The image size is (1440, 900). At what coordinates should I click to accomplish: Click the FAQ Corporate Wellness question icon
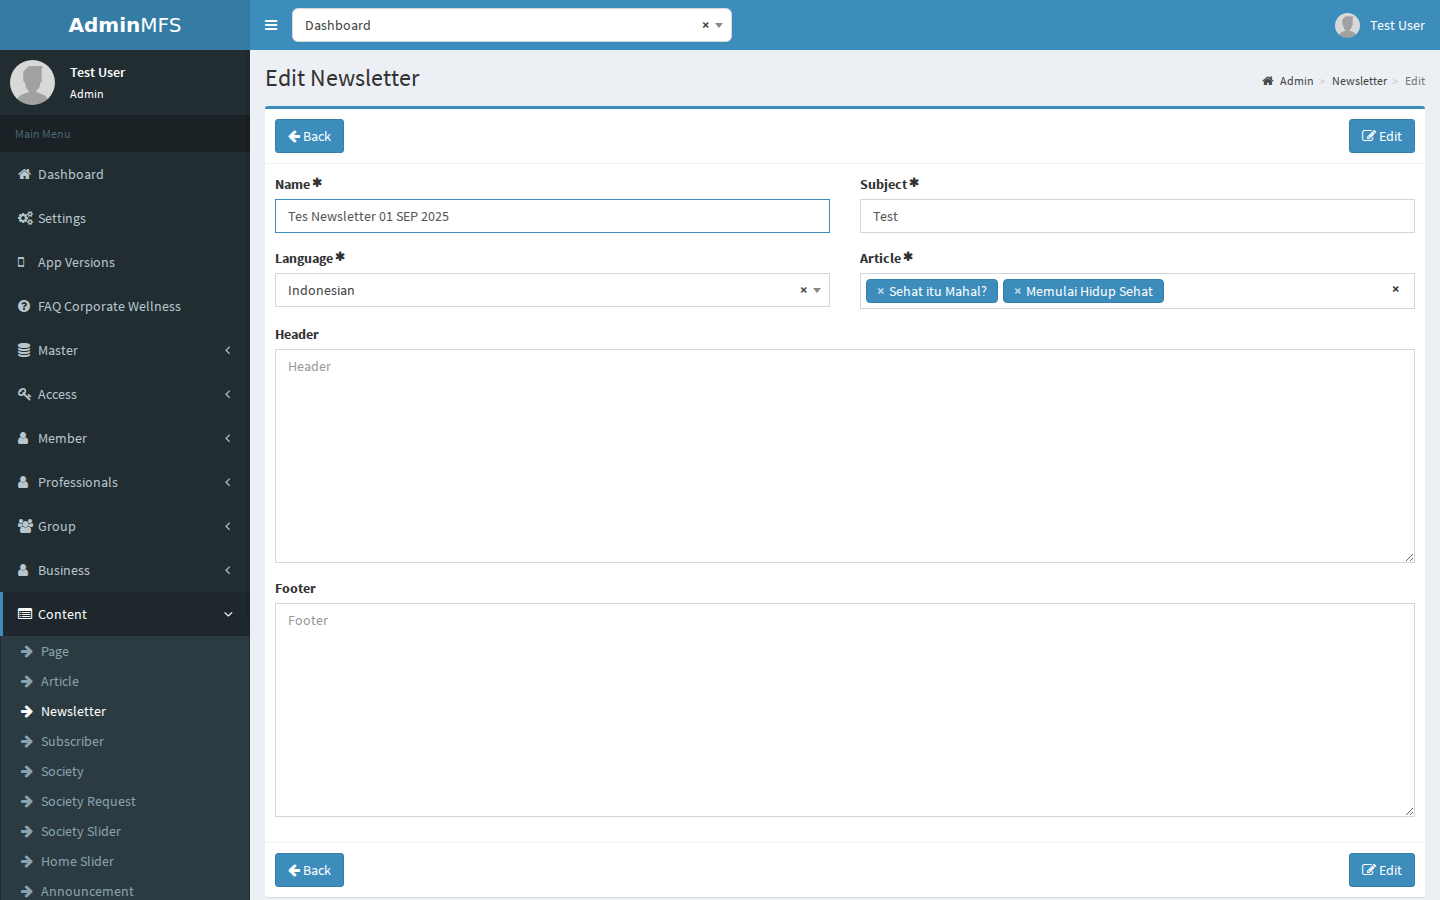(x=24, y=306)
